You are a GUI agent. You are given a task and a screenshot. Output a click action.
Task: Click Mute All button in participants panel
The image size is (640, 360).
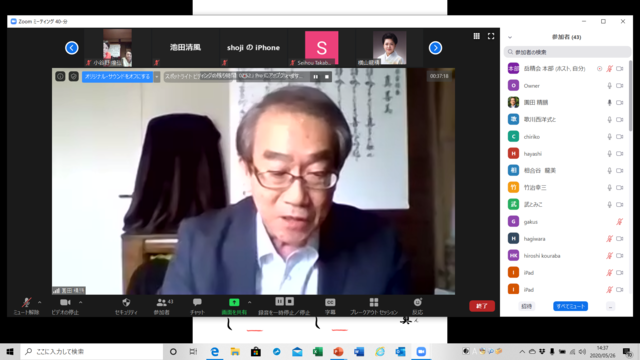570,306
